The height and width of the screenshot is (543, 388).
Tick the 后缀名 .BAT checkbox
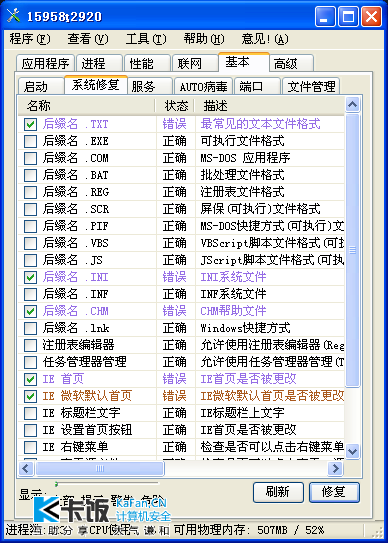click(x=30, y=175)
